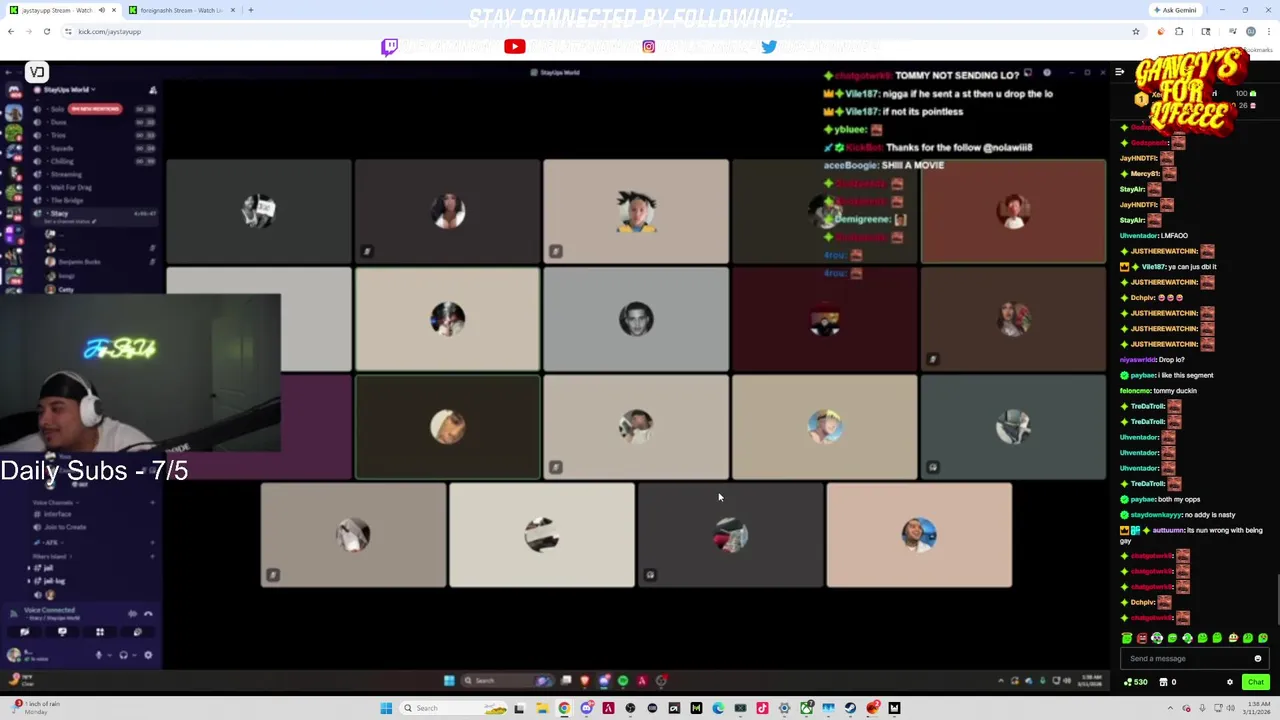
Task: Open niyaswrld's profile in chat
Action: [1138, 360]
